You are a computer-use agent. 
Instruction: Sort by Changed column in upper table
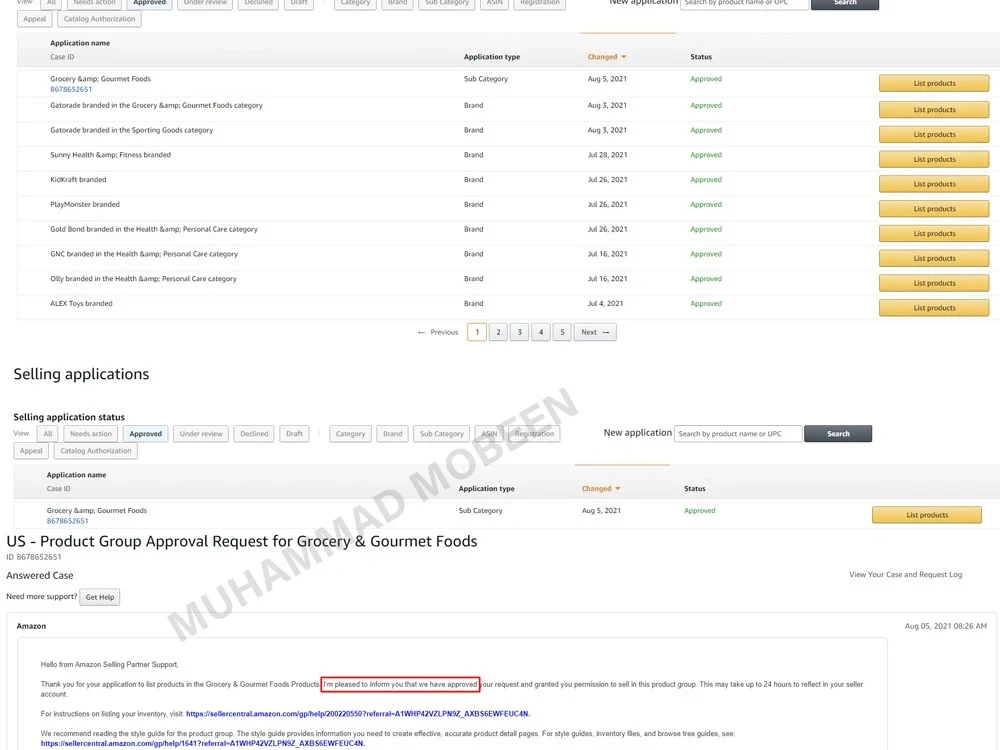pyautogui.click(x=607, y=57)
